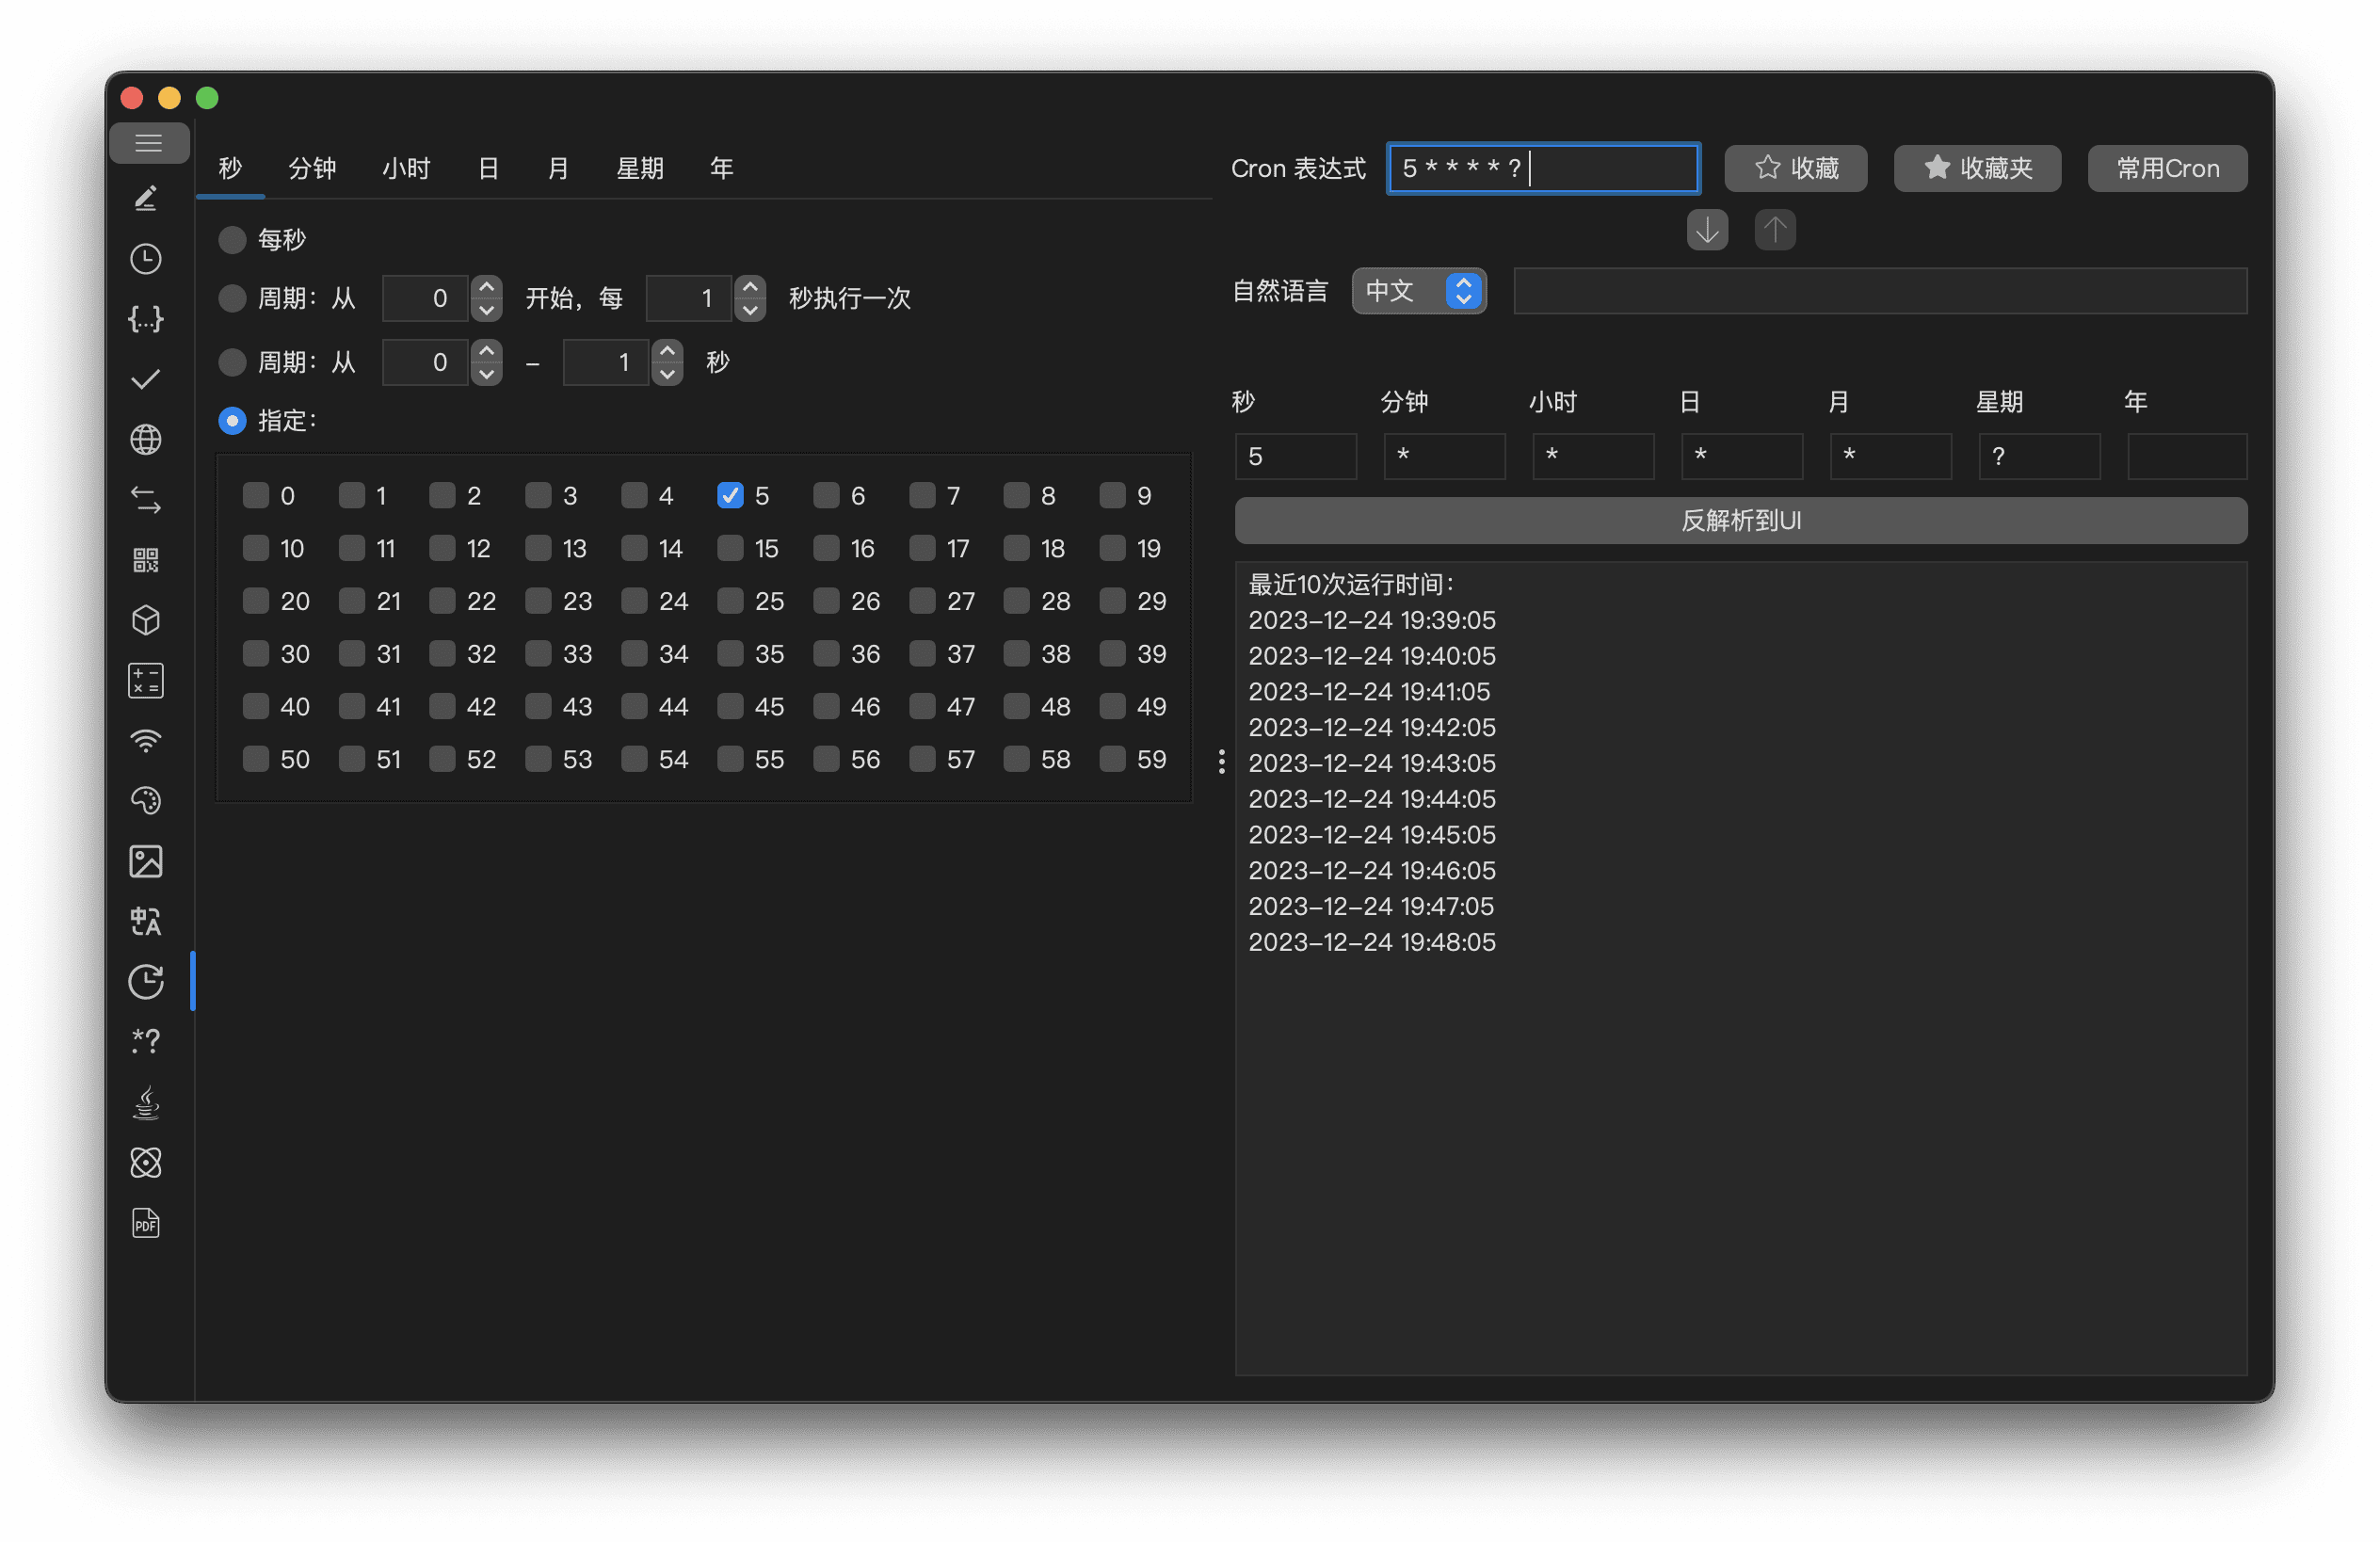Collapse the sidebar with hamburger menu

148,142
